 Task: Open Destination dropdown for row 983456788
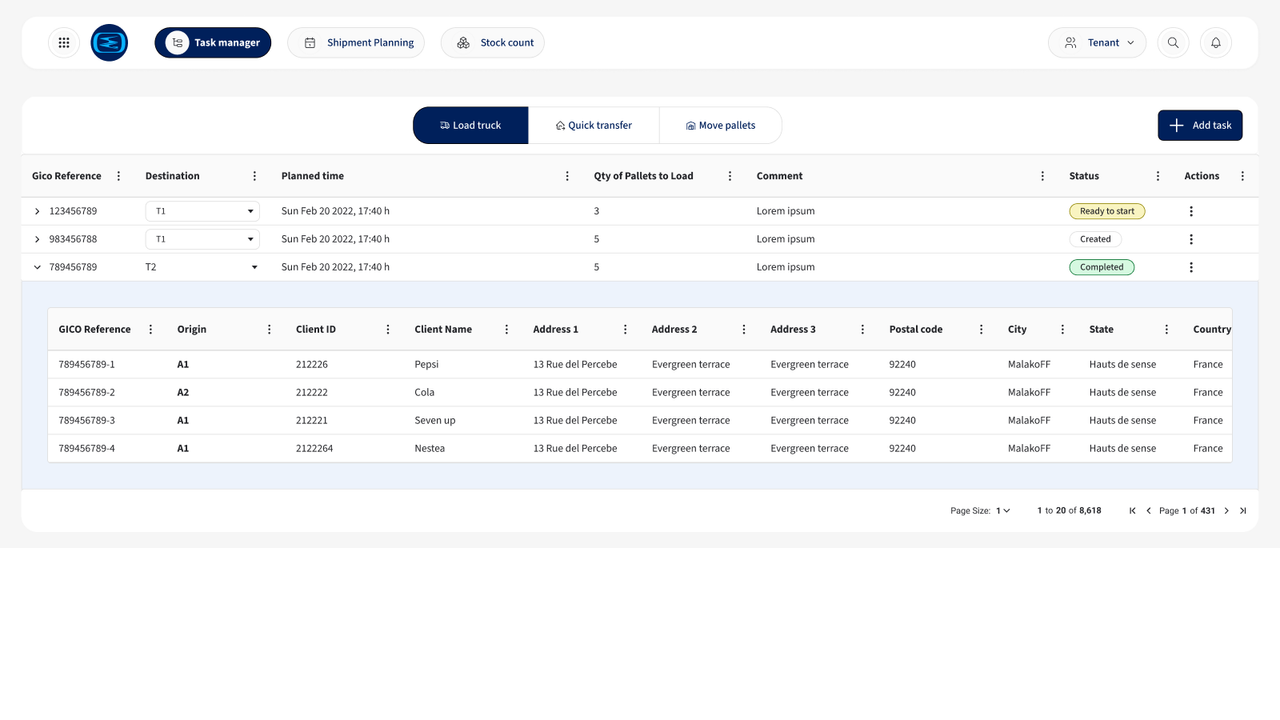click(202, 239)
